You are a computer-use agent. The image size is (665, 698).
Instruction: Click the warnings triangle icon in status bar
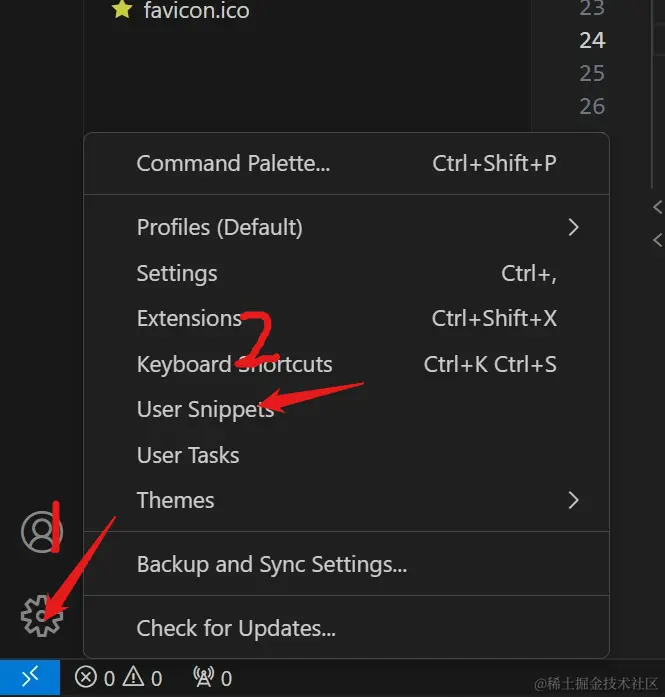[133, 678]
